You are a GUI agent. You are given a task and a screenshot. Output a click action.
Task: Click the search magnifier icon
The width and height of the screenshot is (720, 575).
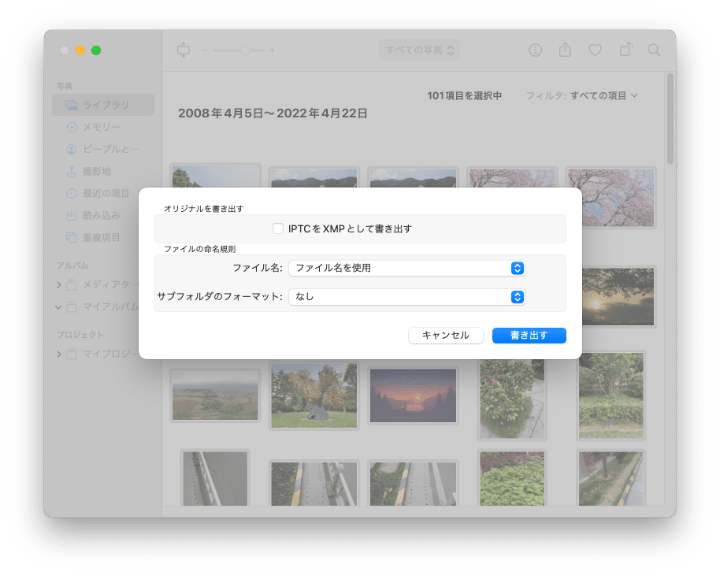point(655,50)
